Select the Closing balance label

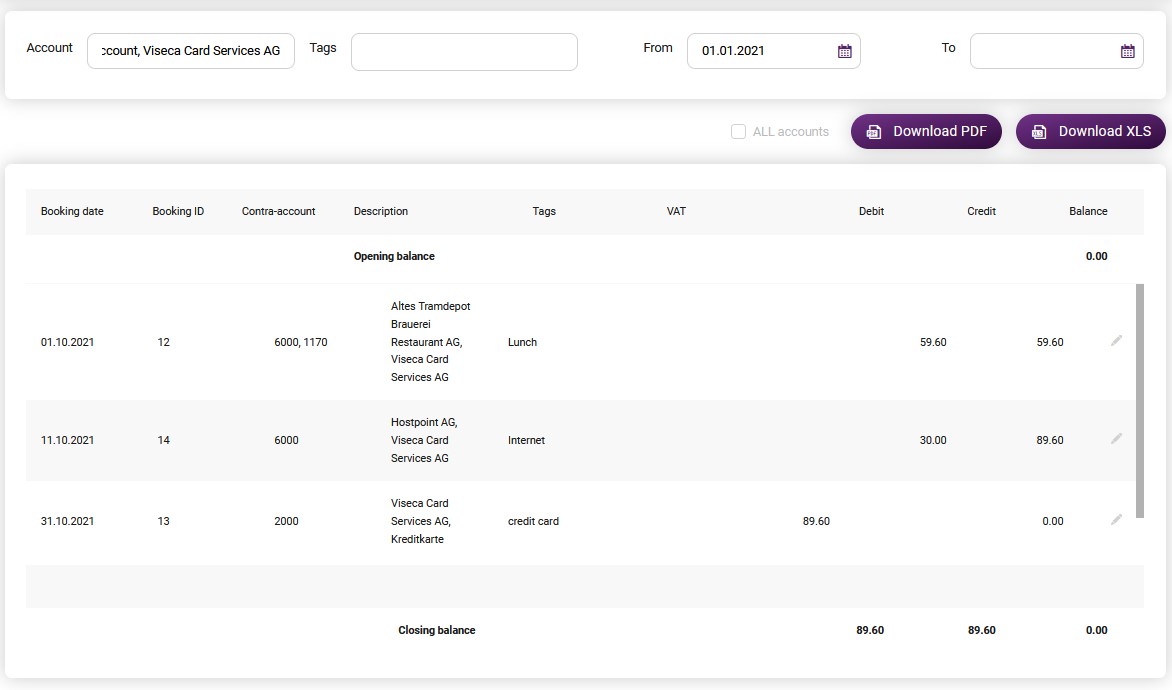click(x=437, y=630)
